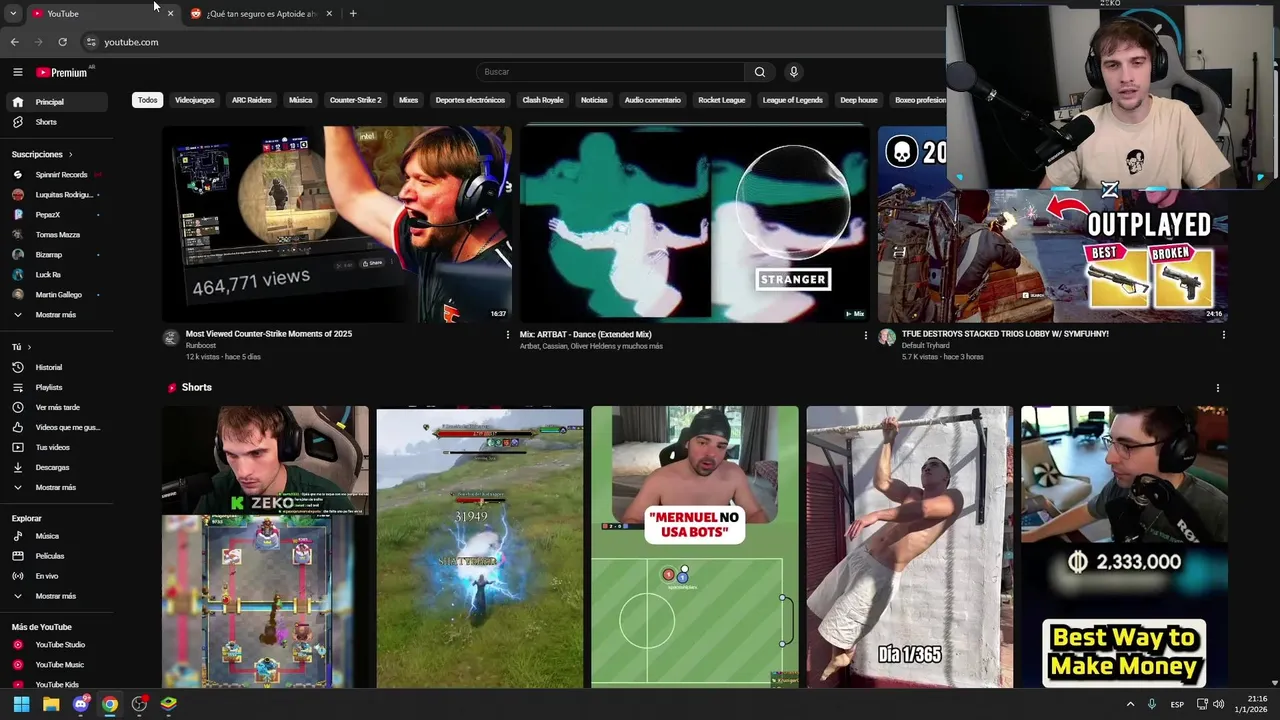Expand Mostrar más under Suscripciones
Viewport: 1280px width, 720px height.
pyautogui.click(x=55, y=315)
